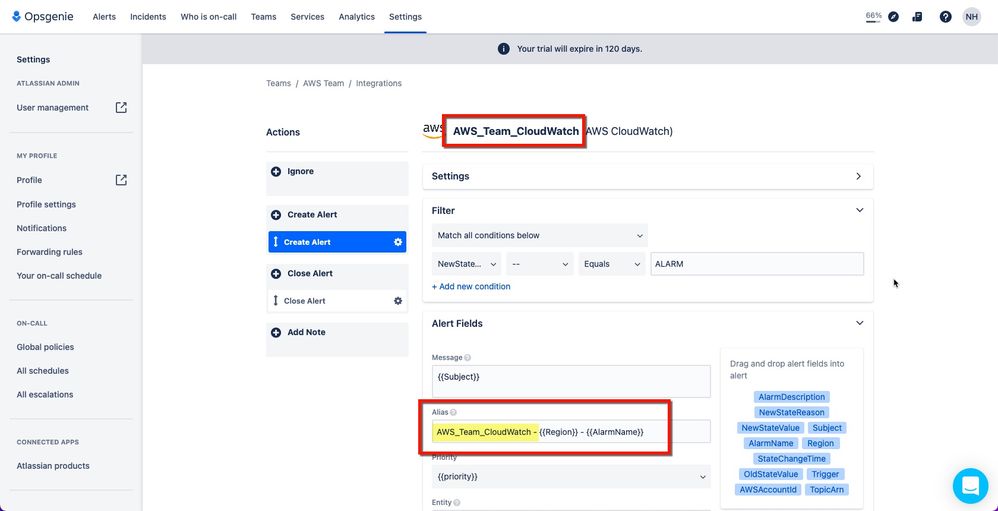Open the Incidents menu
Viewport: 998px width, 511px height.
point(148,17)
